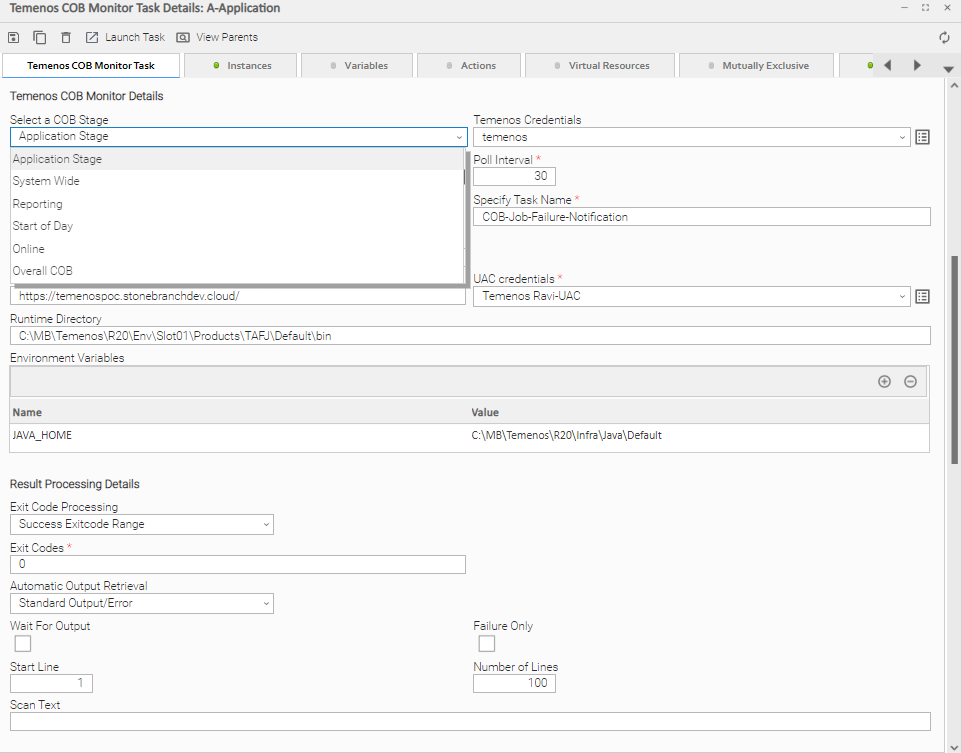
Task: Switch to the Variables tab
Action: pos(359,66)
